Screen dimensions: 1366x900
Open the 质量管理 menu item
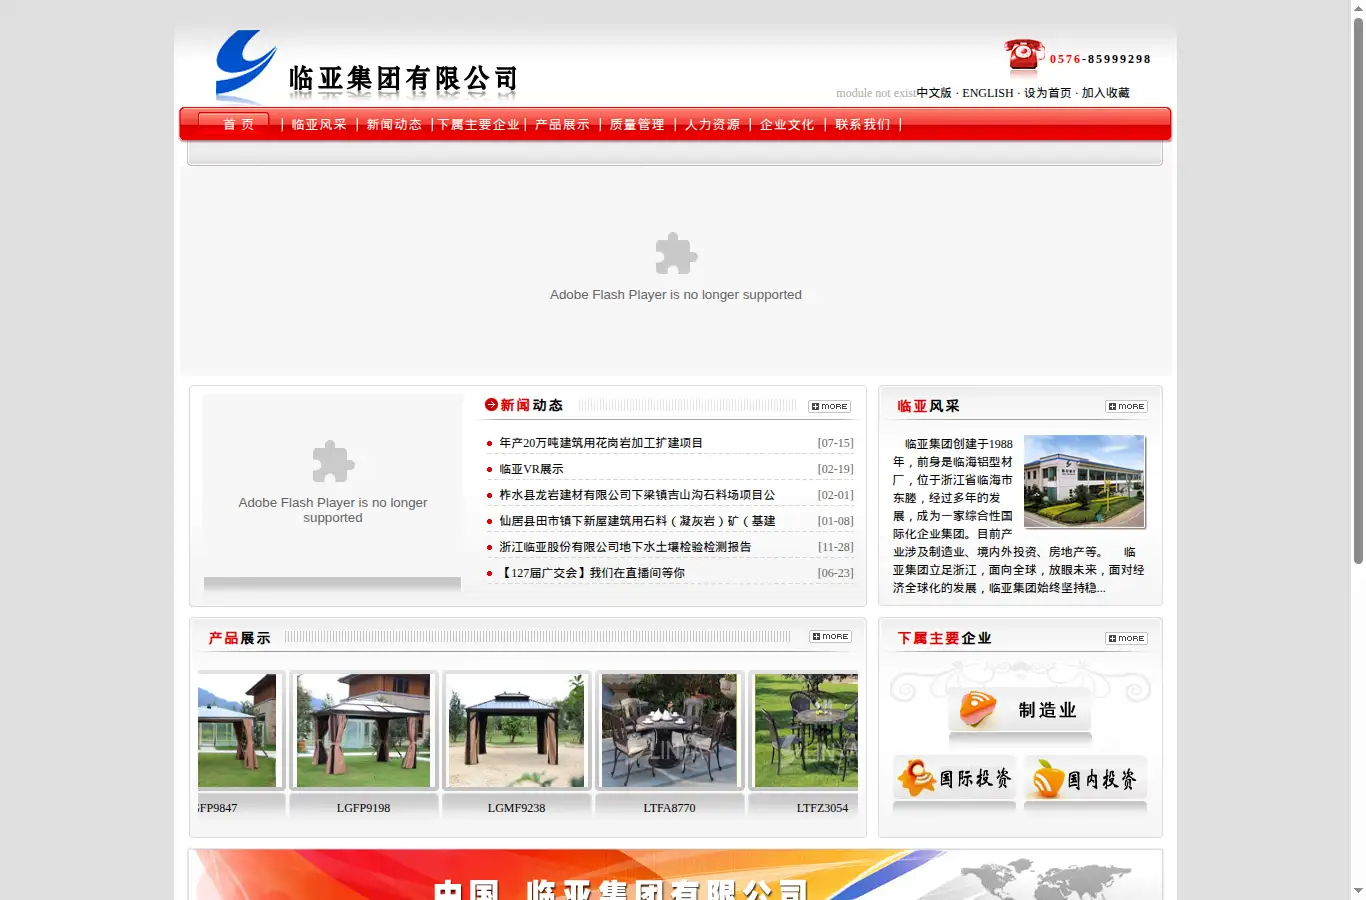637,125
